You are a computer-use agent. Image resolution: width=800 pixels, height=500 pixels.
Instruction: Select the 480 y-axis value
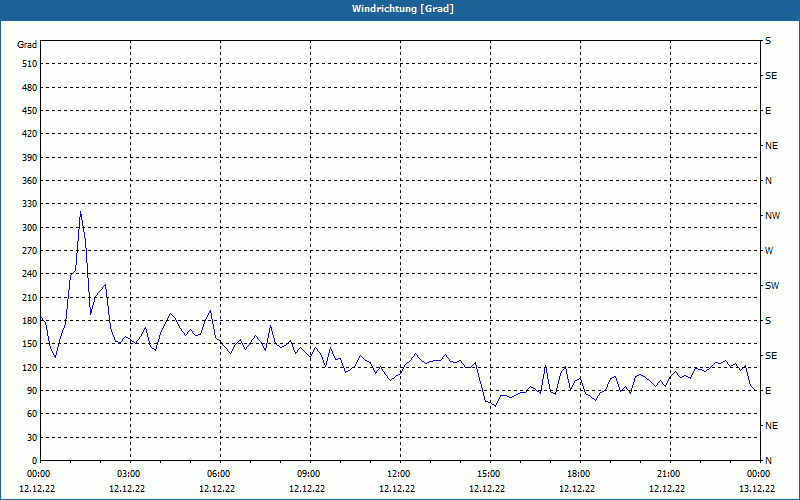(x=30, y=88)
